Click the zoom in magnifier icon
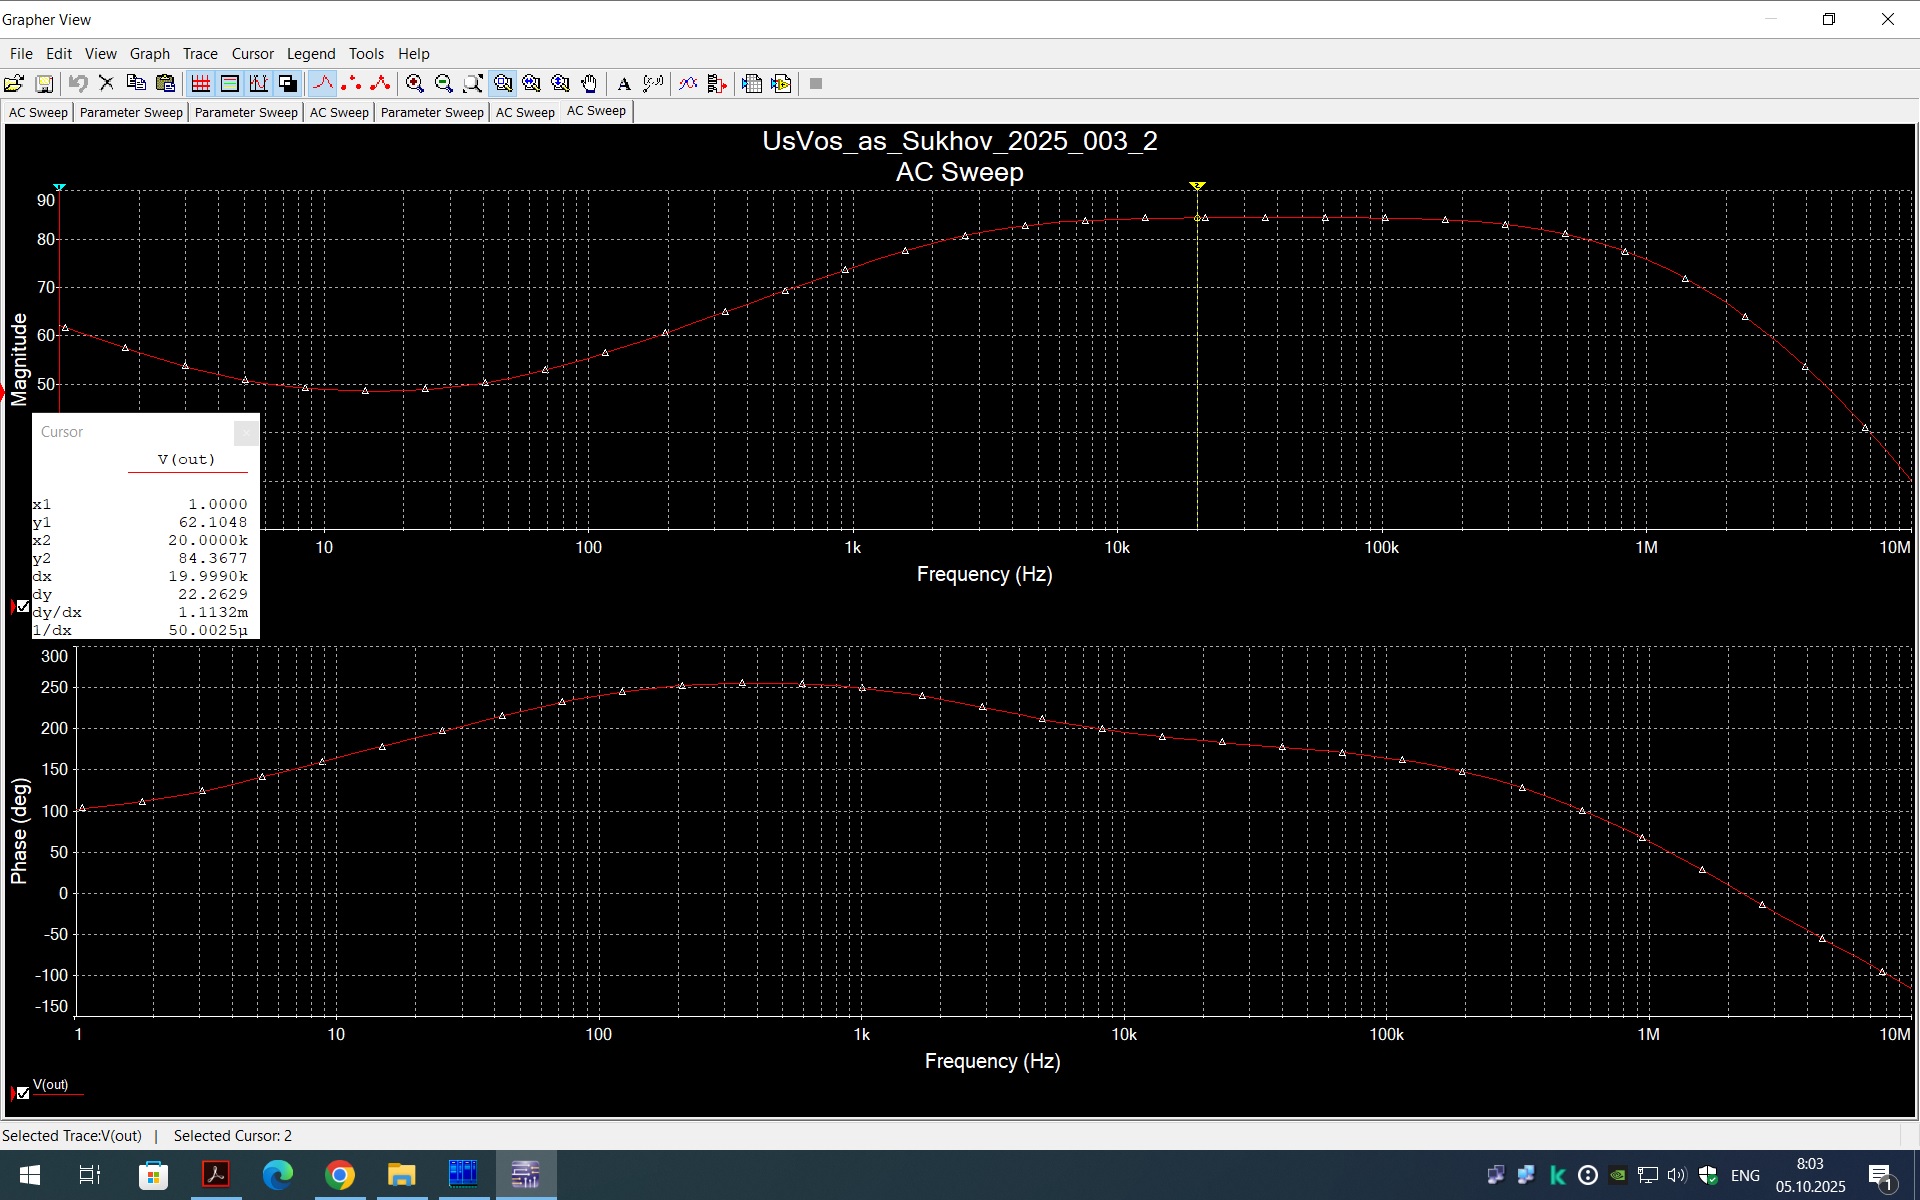The image size is (1920, 1200). pos(415,84)
